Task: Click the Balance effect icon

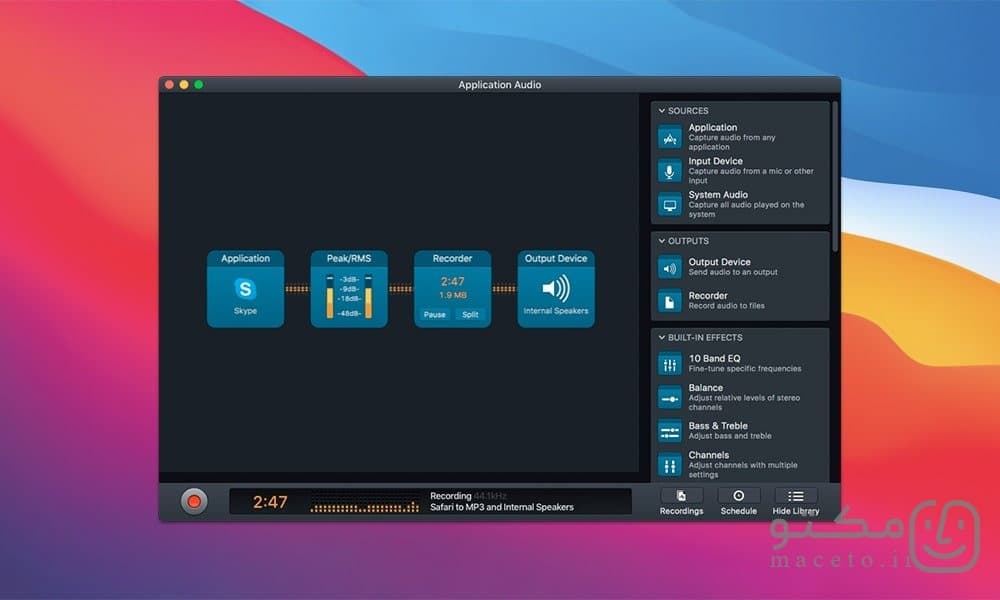Action: click(670, 398)
